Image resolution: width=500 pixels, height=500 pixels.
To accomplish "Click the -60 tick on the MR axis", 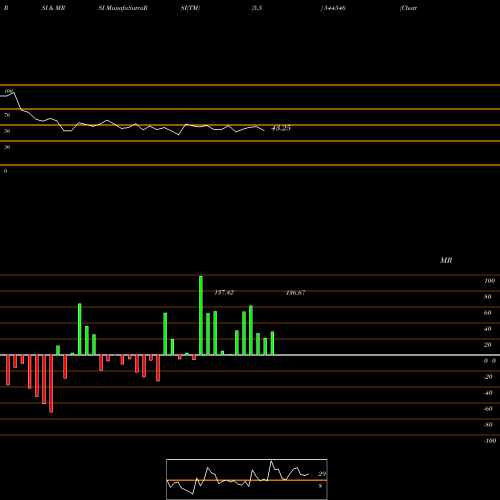I will (488, 409).
